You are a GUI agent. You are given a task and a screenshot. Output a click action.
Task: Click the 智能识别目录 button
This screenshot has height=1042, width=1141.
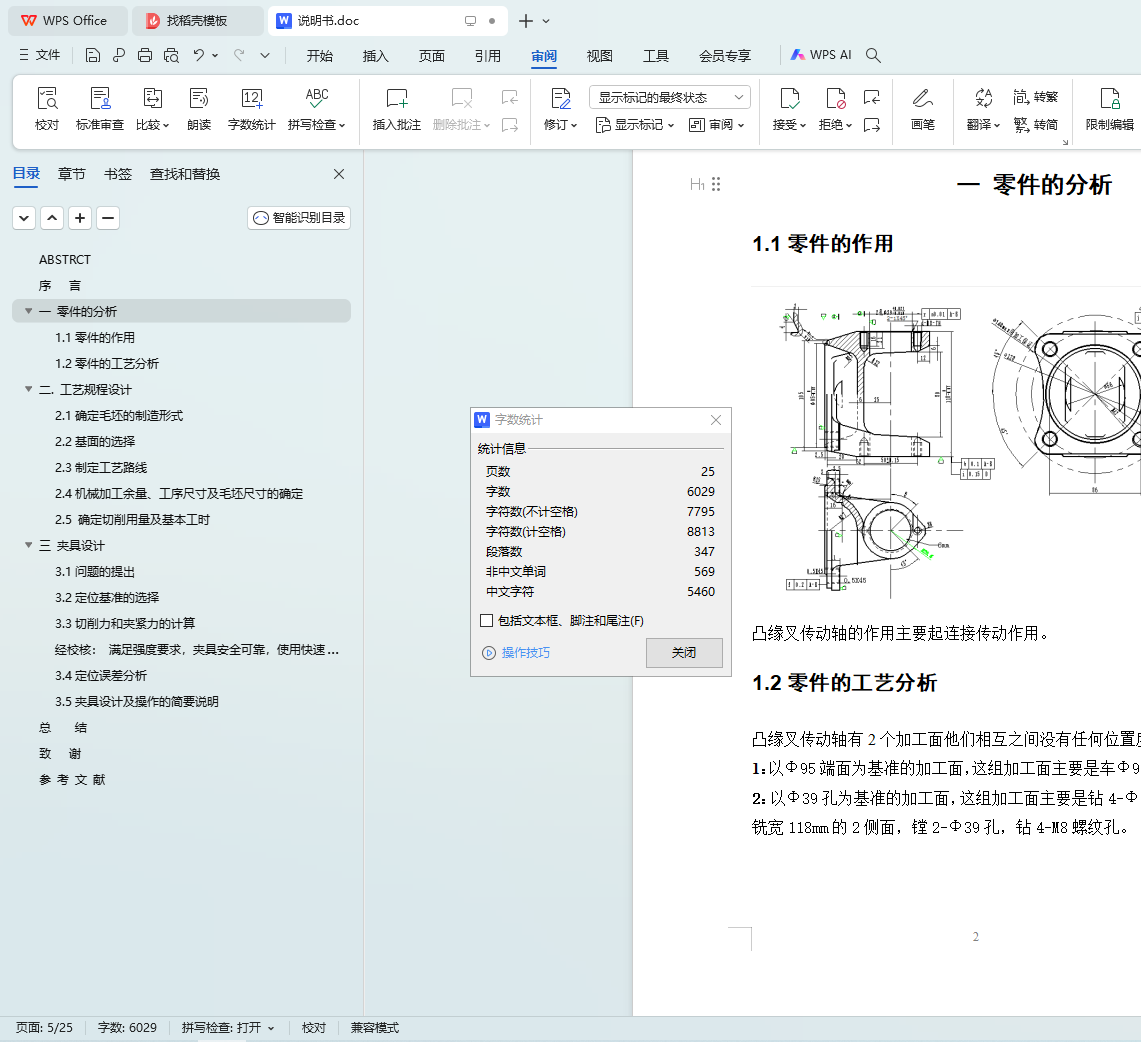point(299,217)
